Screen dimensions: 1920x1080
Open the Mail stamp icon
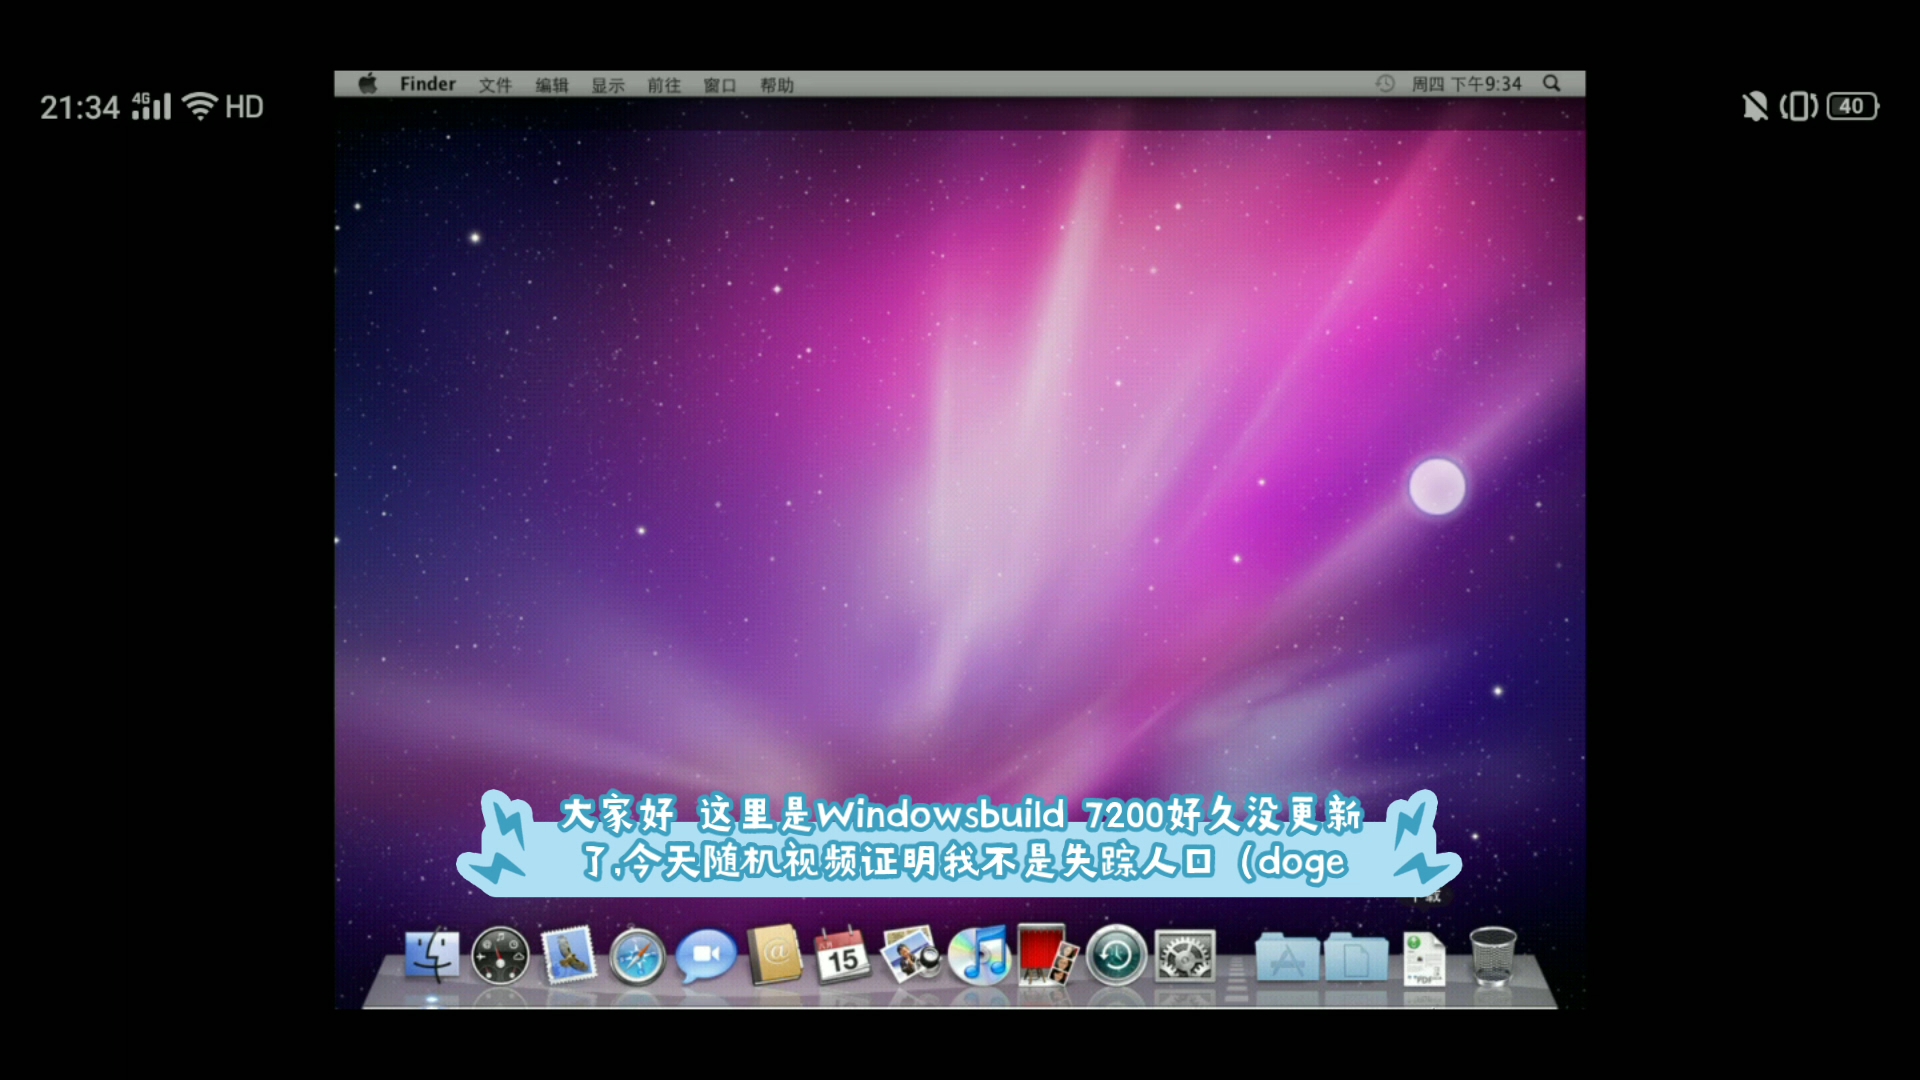pos(568,955)
